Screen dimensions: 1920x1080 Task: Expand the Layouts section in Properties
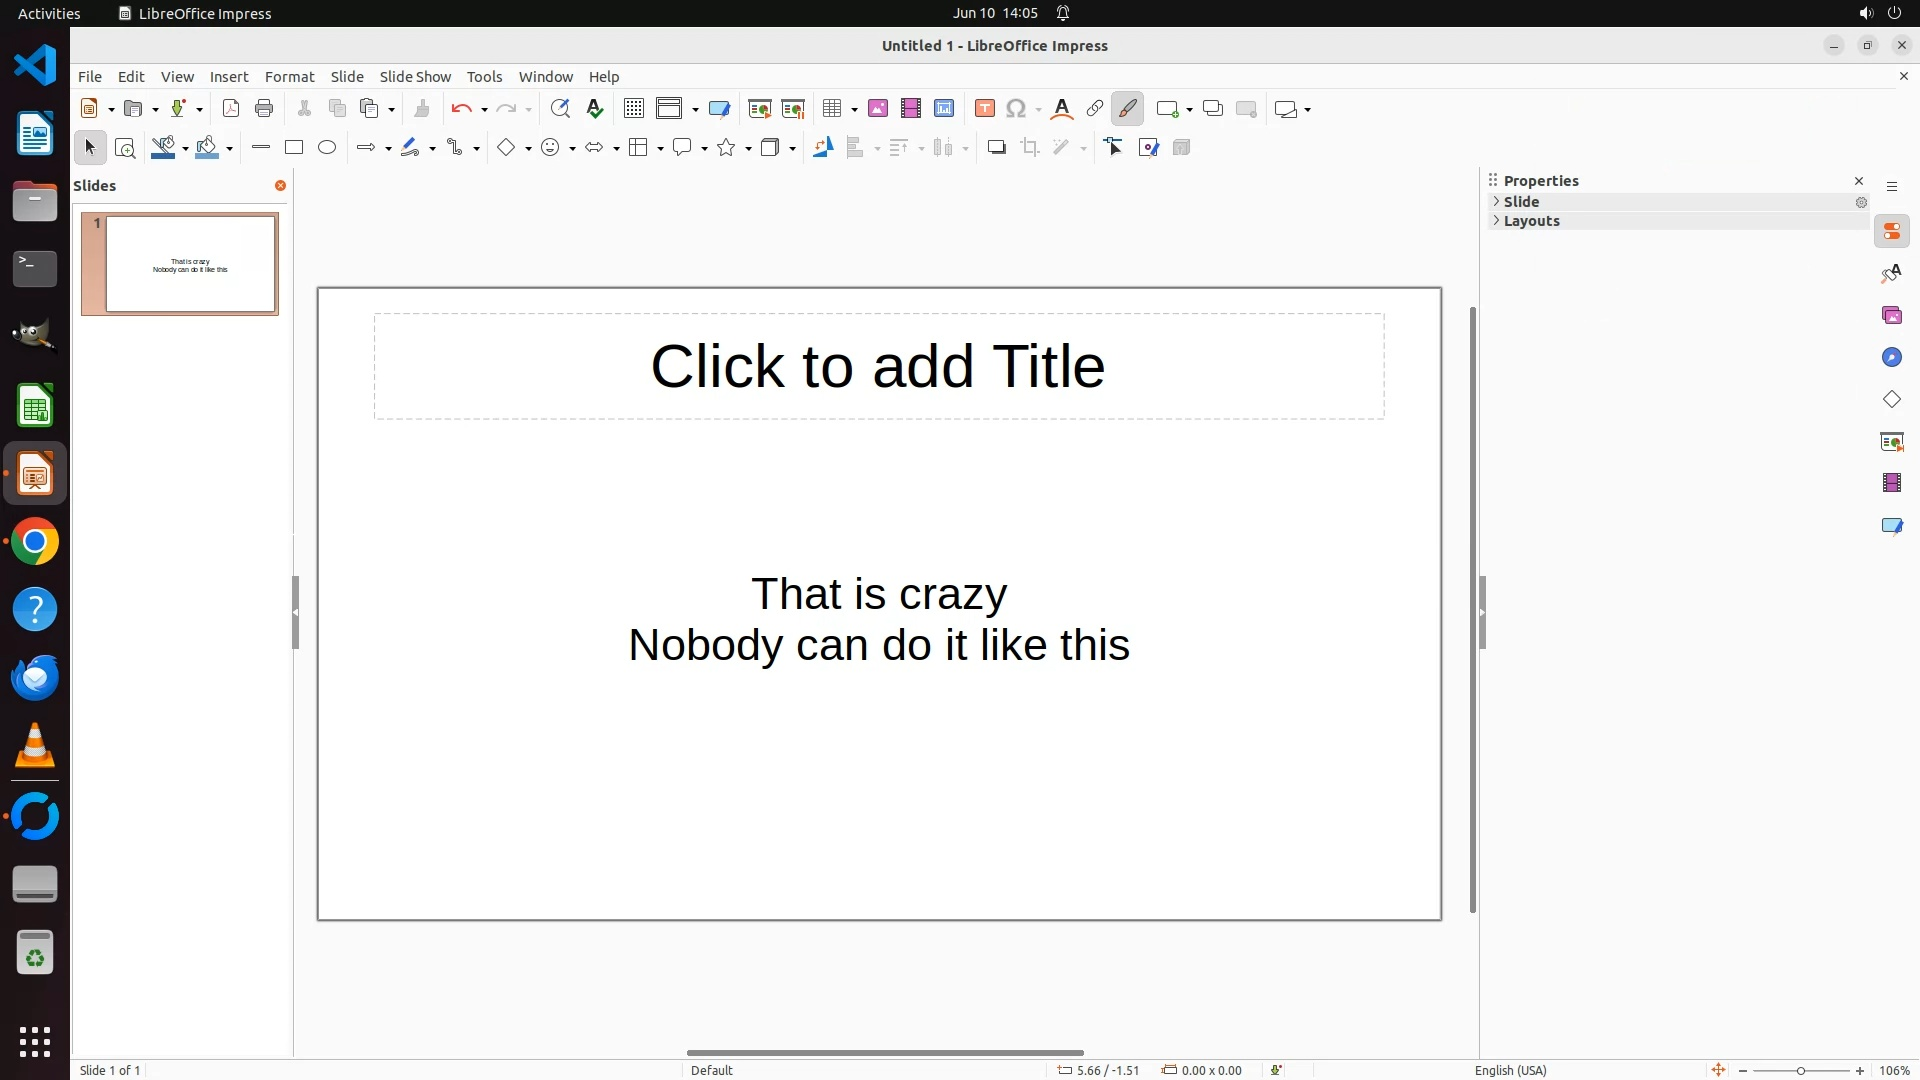click(1531, 222)
